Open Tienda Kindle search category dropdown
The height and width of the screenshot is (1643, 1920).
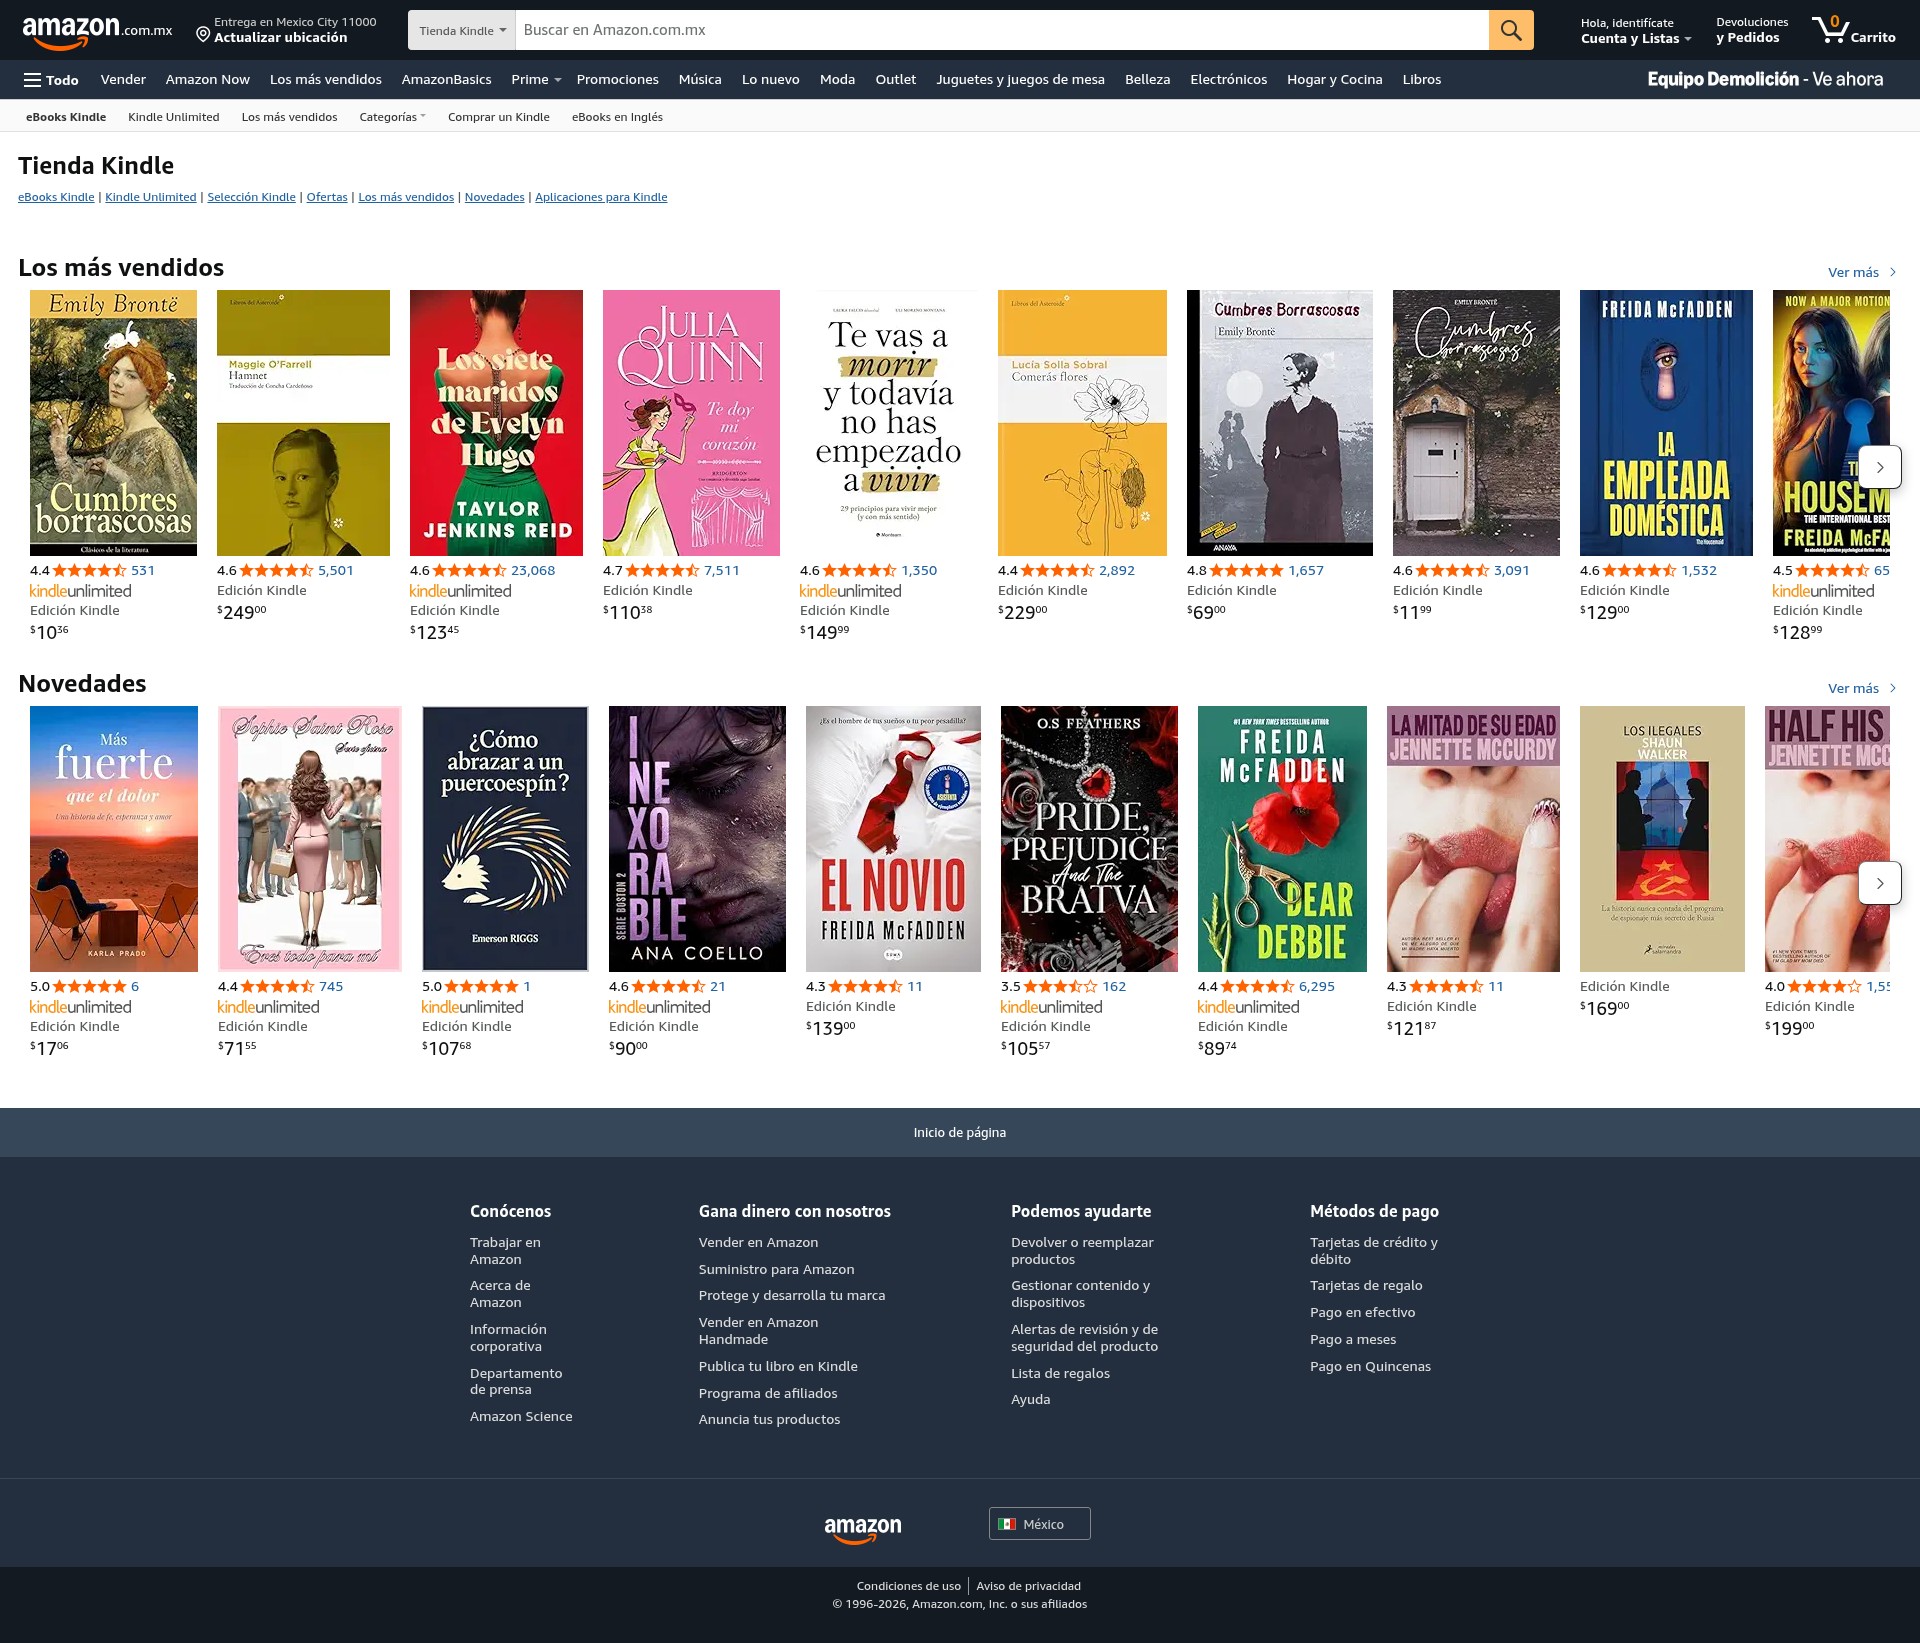tap(462, 30)
